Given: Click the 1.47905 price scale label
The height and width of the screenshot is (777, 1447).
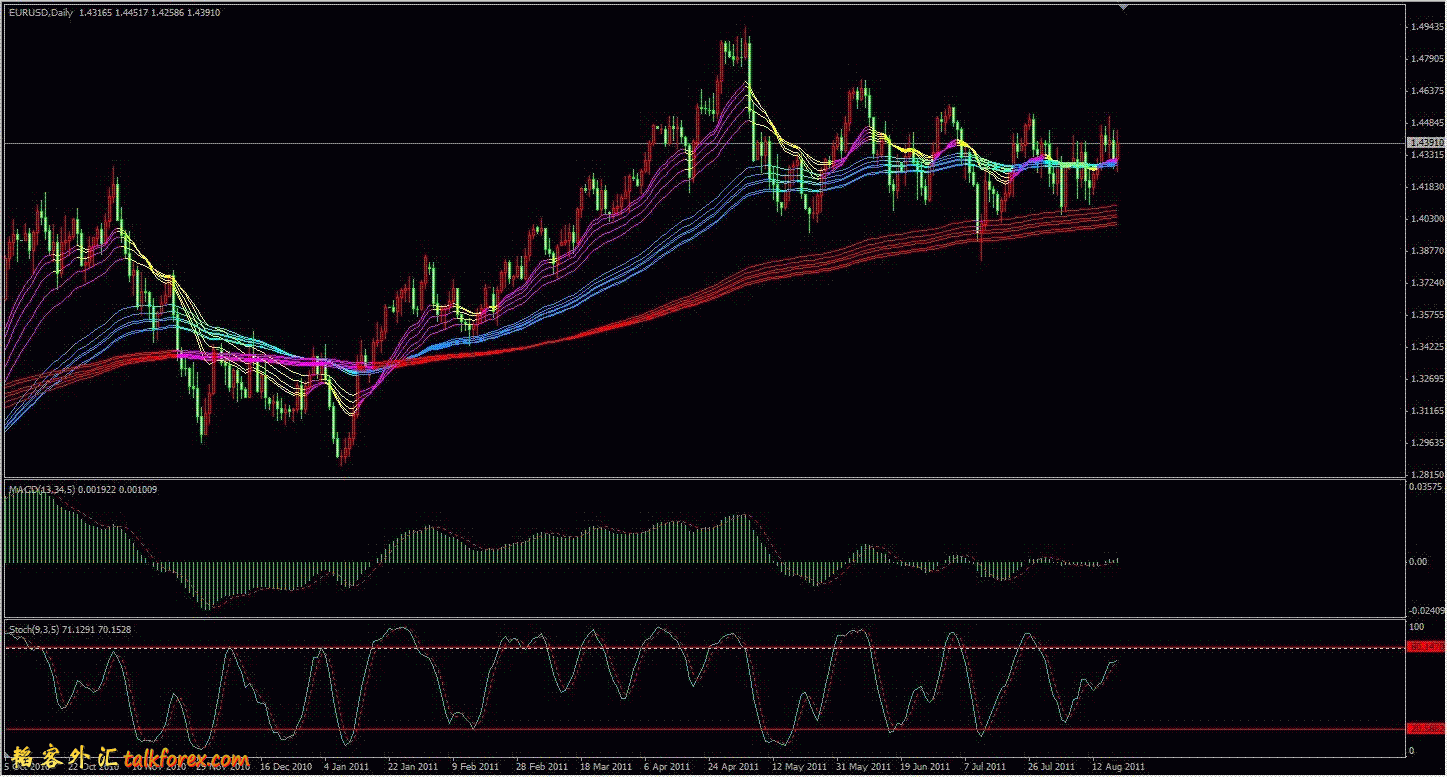Looking at the screenshot, I should [x=1426, y=59].
